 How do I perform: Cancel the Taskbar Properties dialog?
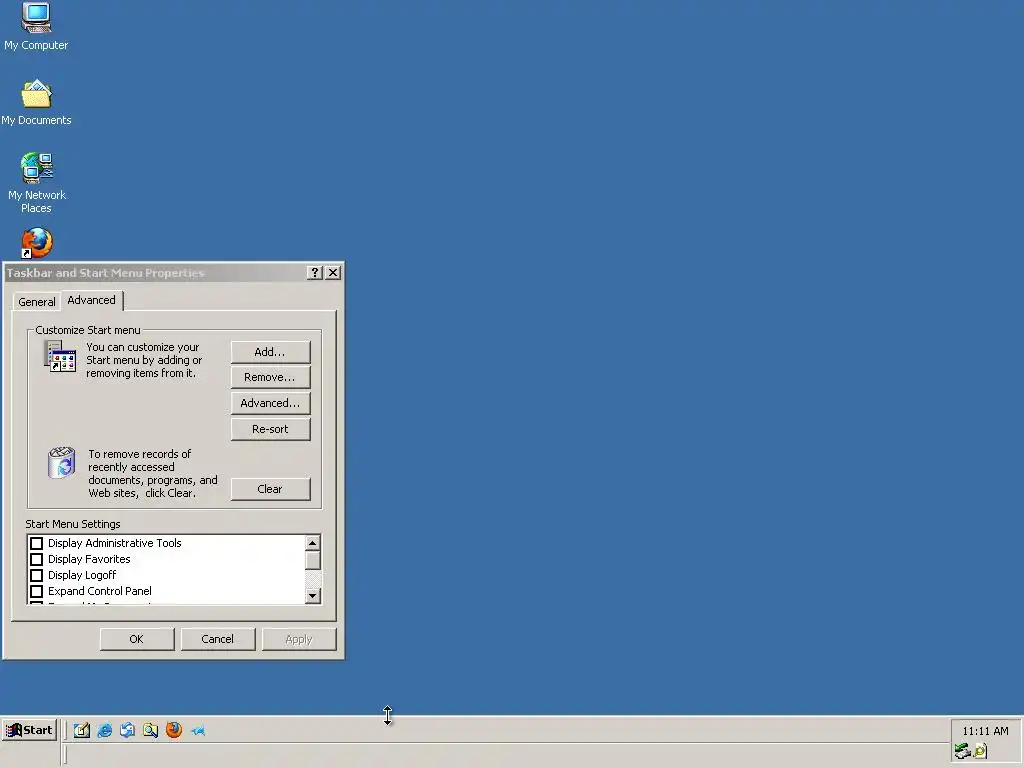point(218,639)
